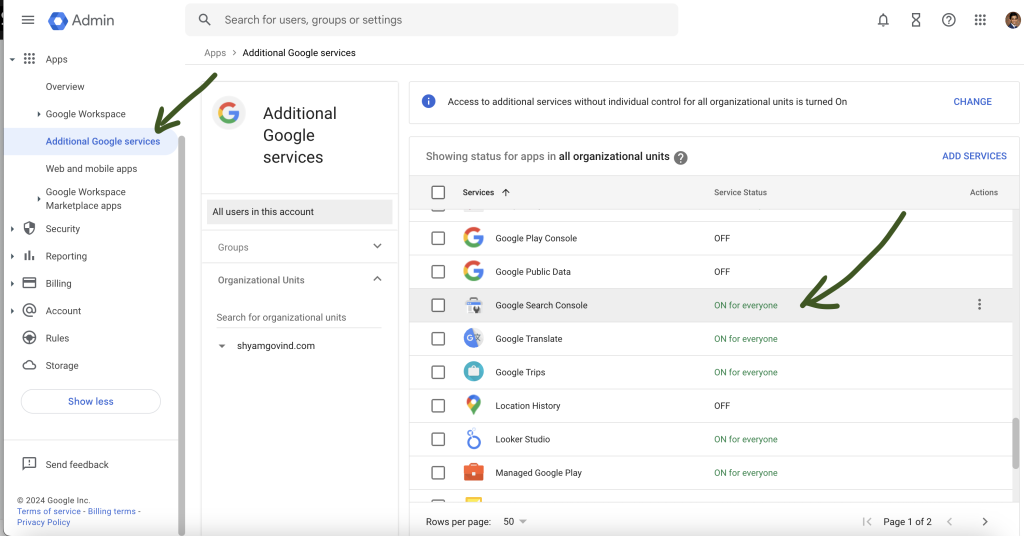Open the main hamburger menu

pyautogui.click(x=27, y=20)
